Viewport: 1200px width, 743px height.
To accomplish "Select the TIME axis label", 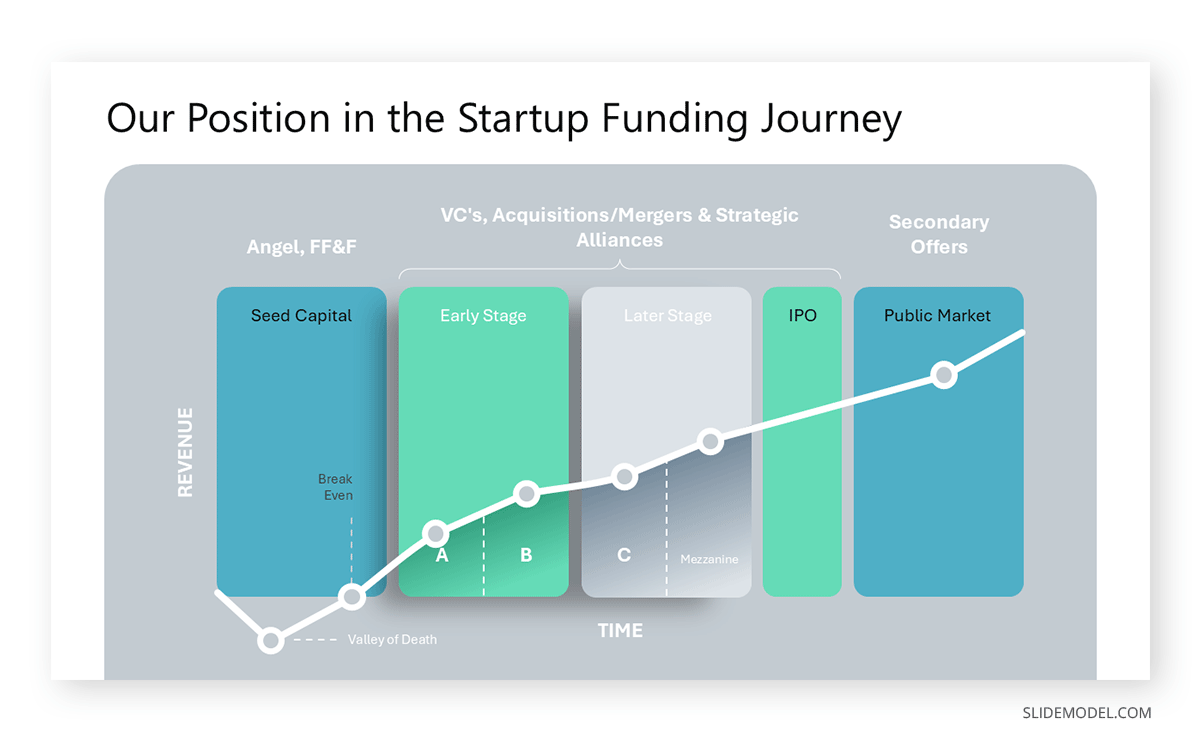I will 620,631.
